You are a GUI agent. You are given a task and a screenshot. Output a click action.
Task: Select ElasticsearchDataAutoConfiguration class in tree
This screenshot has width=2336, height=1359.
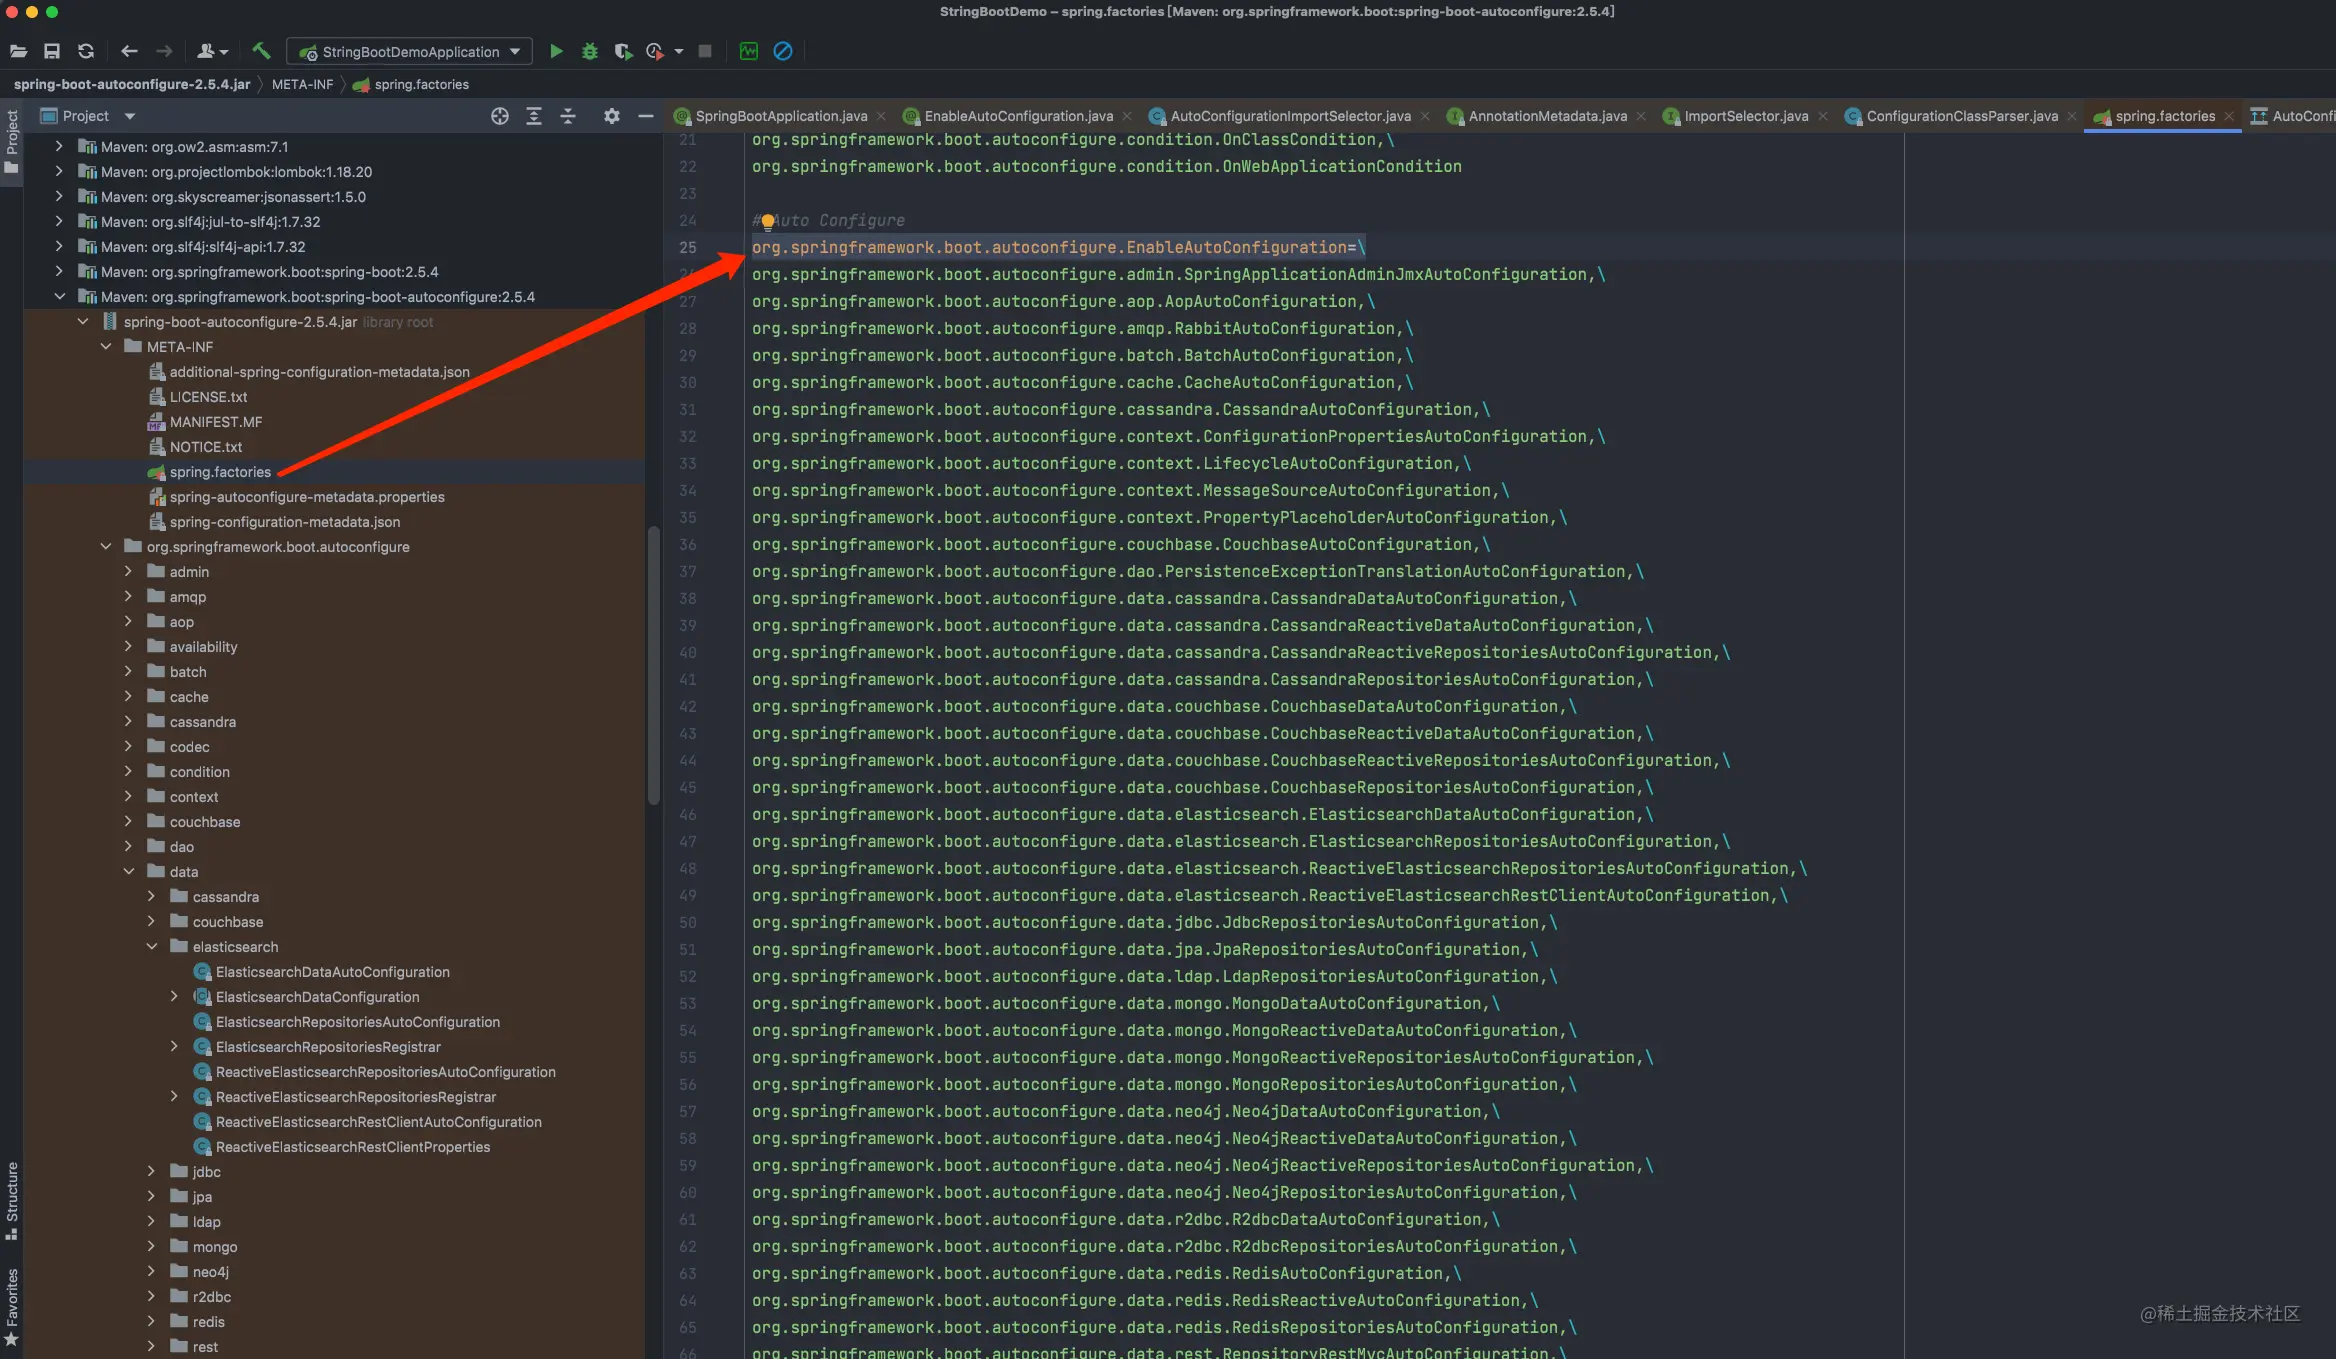[x=332, y=971]
